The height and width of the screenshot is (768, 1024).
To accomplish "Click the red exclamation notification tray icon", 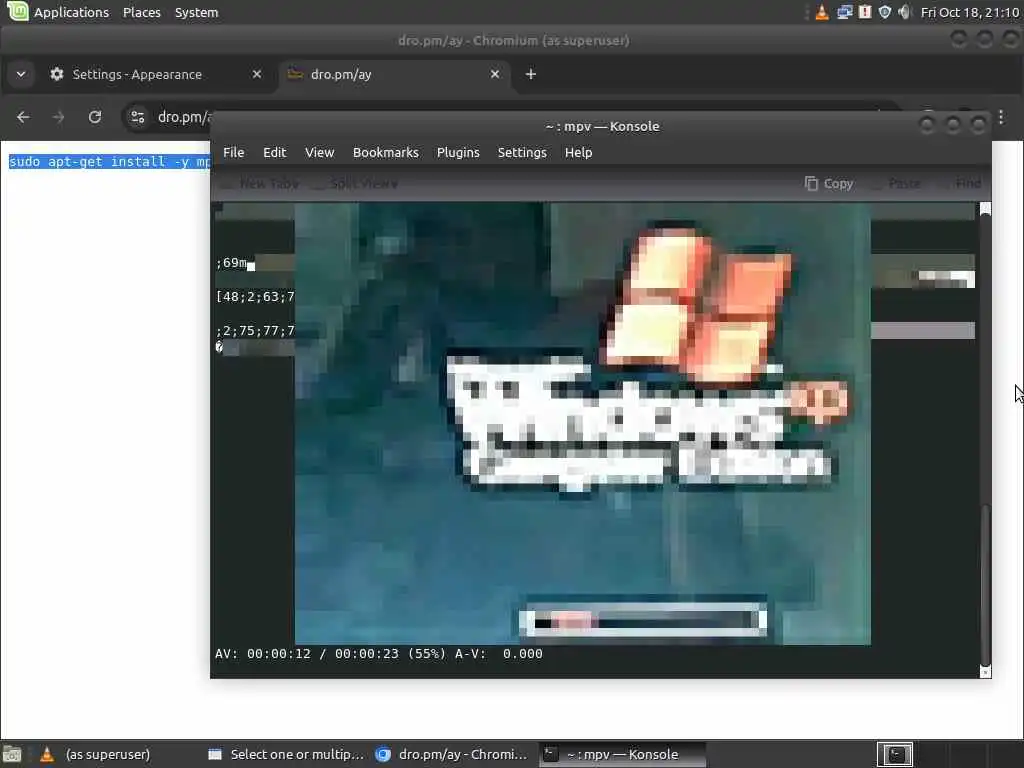I will coord(865,12).
